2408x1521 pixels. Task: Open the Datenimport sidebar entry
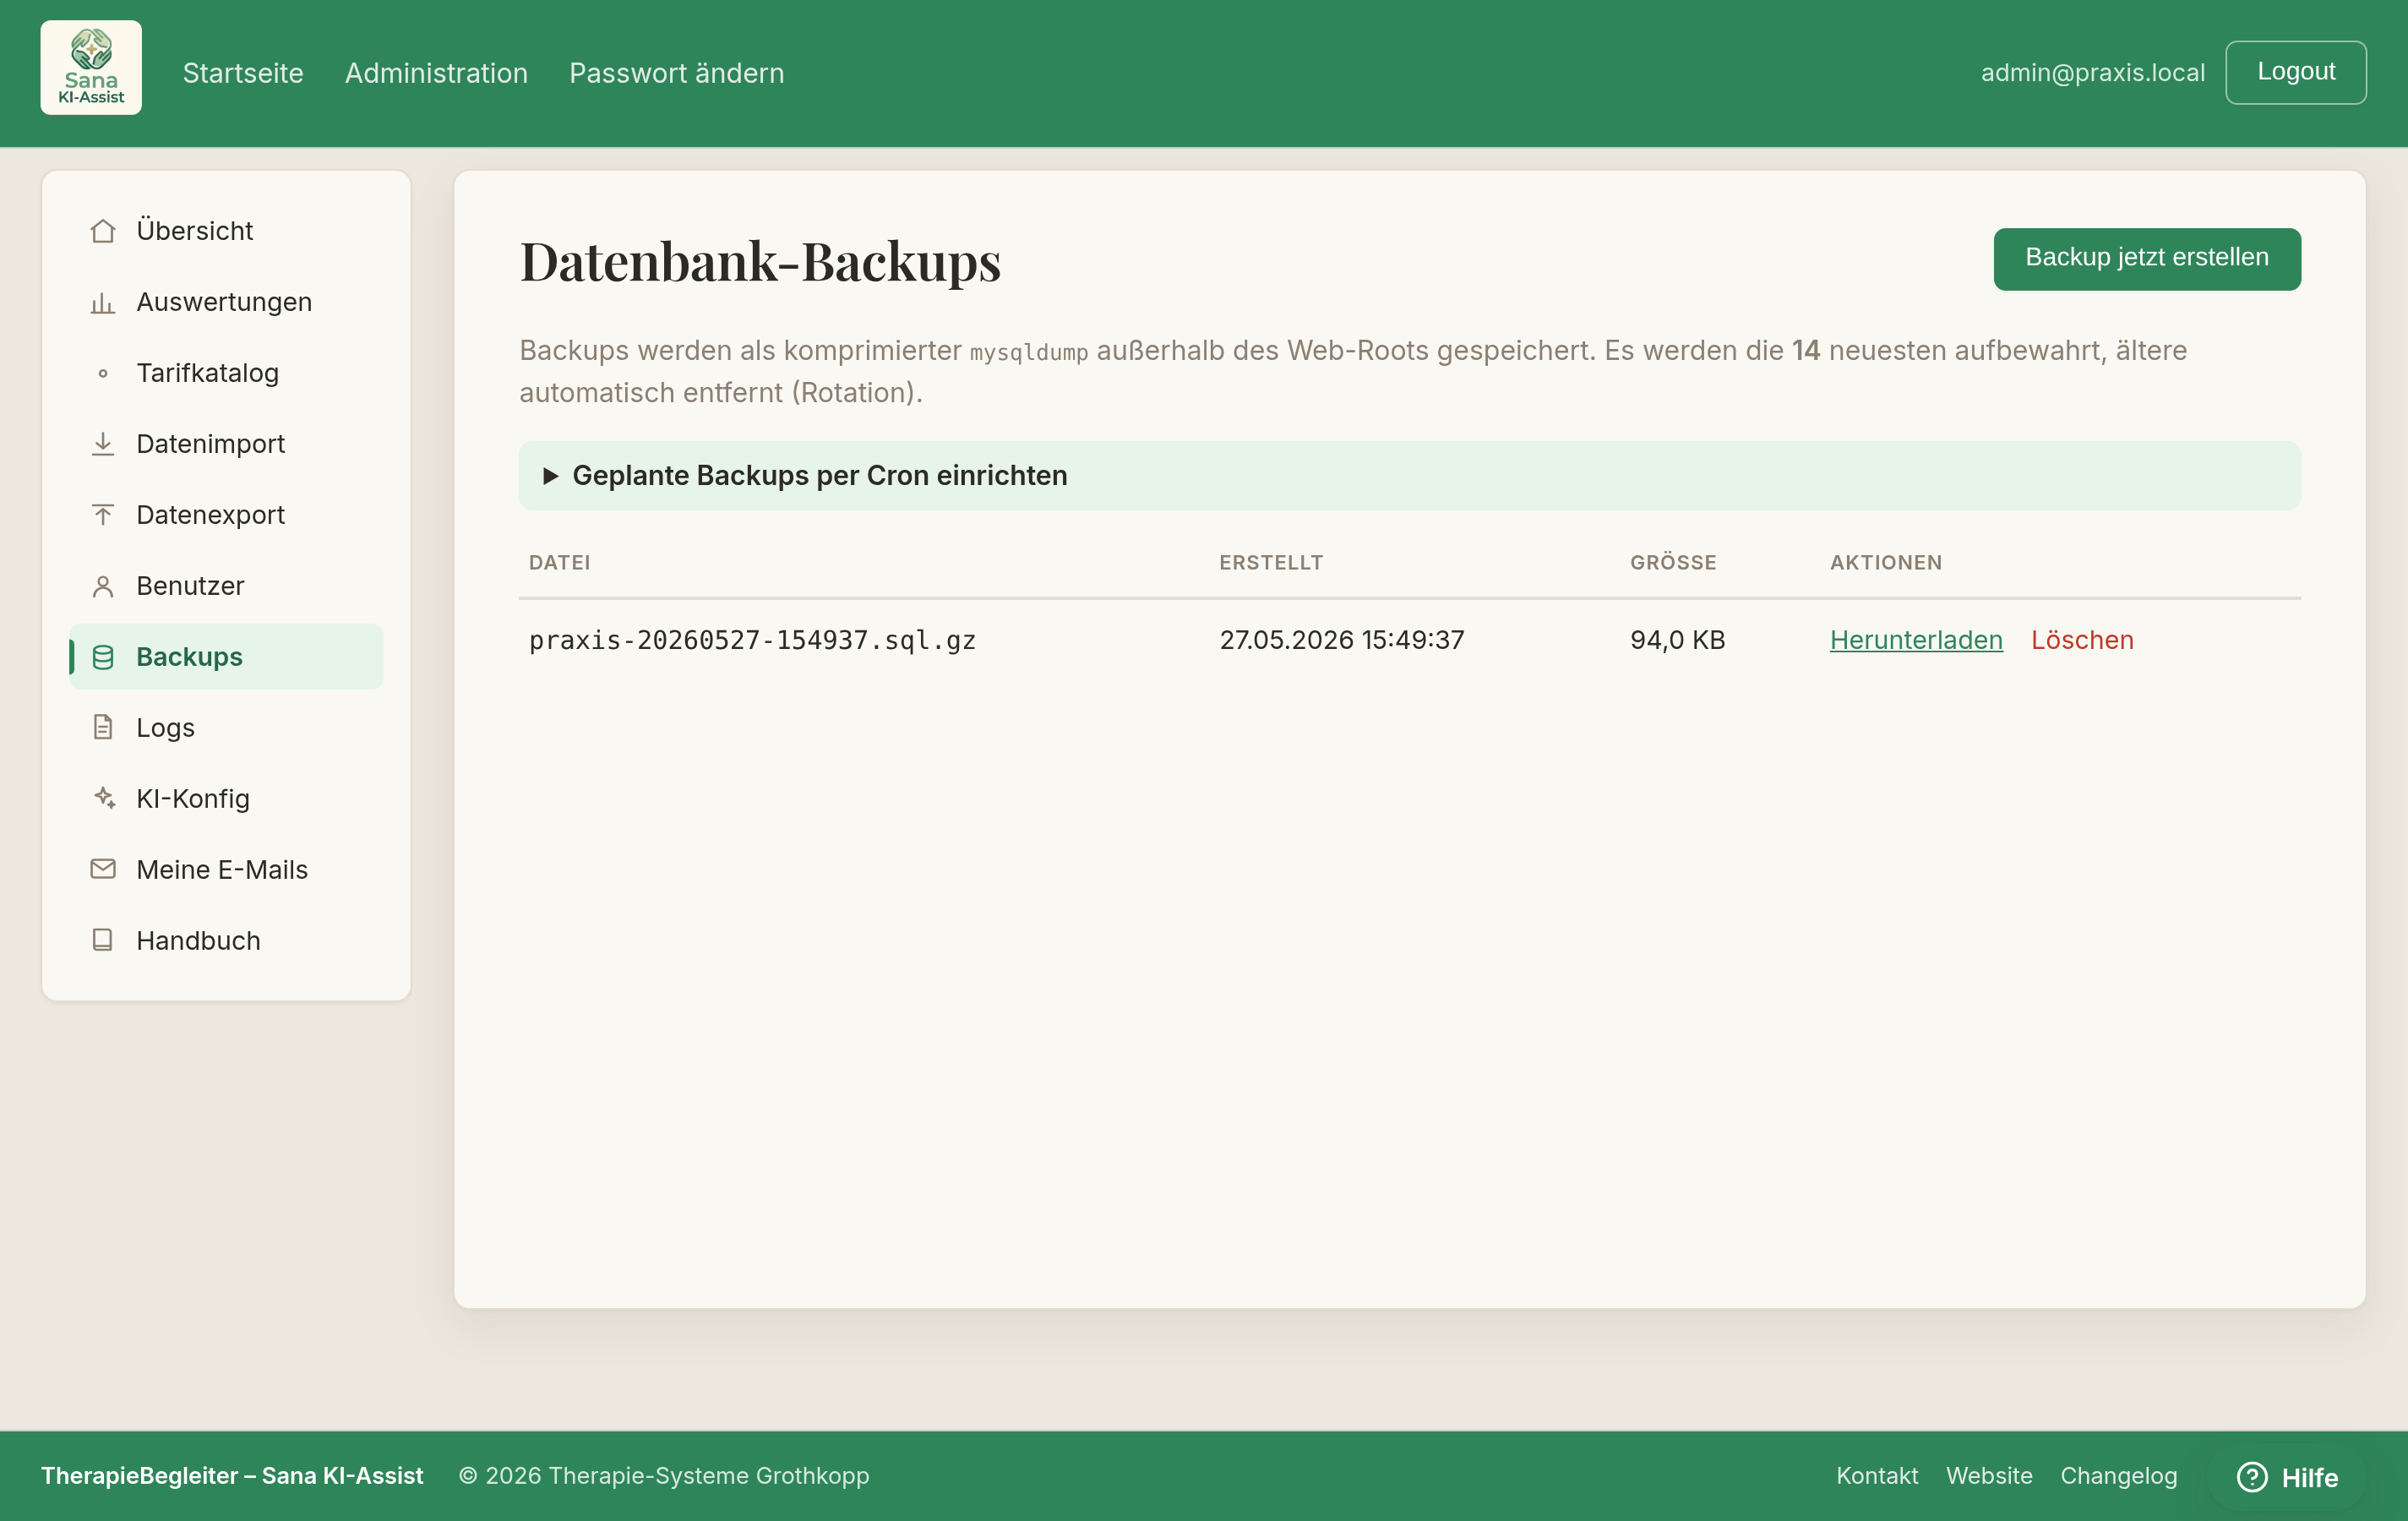click(x=226, y=444)
